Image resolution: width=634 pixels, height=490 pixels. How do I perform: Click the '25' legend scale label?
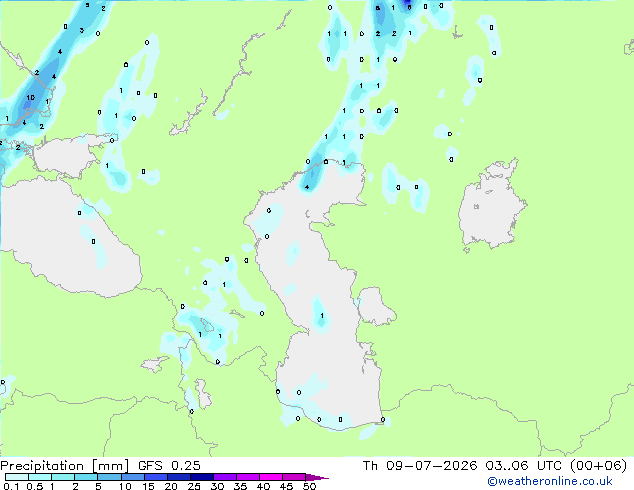[194, 486]
